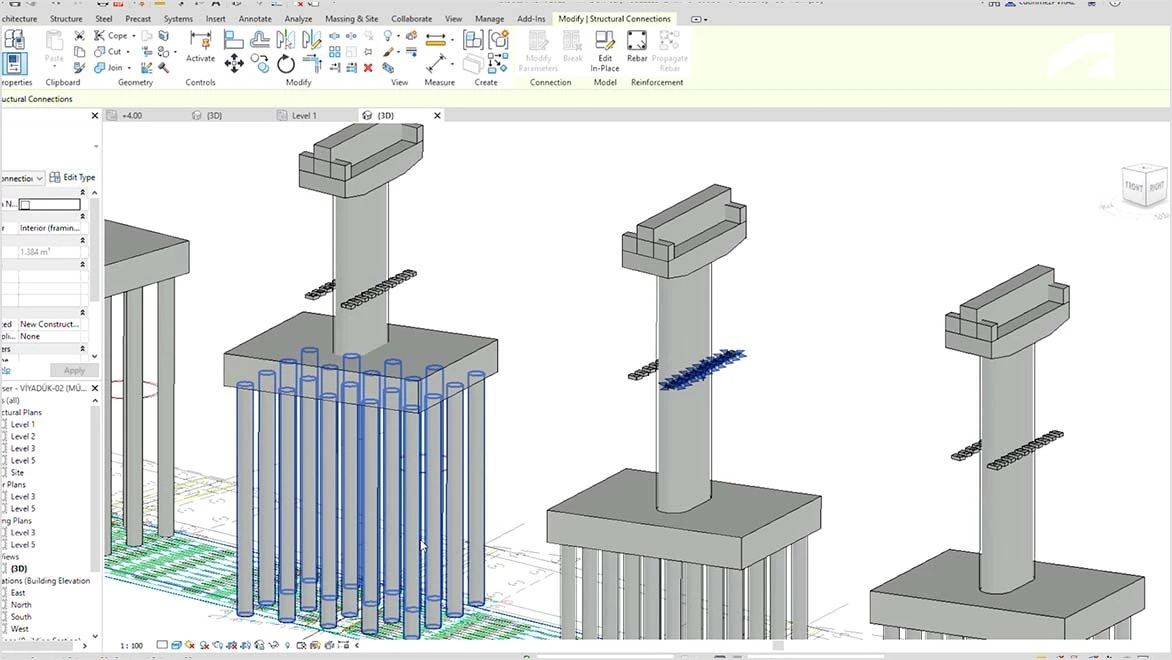Close the active {3D} view tab
Image resolution: width=1172 pixels, height=660 pixels.
point(437,115)
